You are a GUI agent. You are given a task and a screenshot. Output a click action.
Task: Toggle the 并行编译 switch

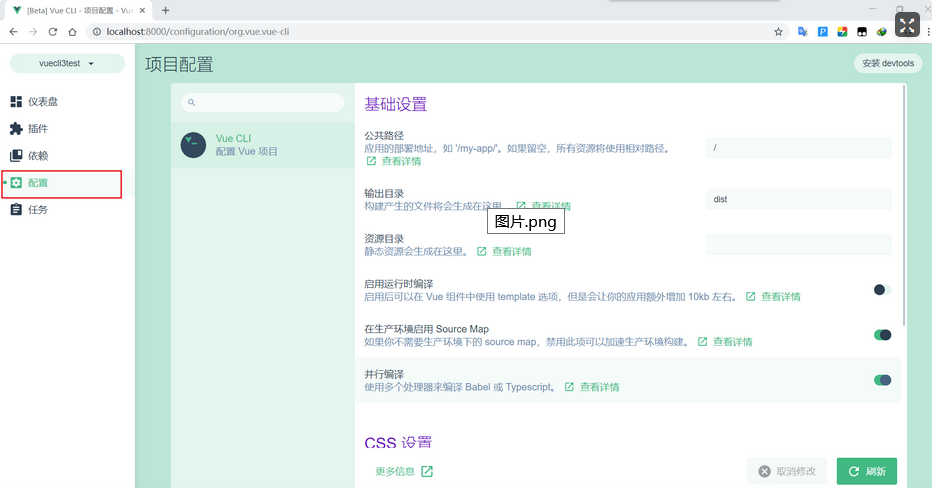coord(882,380)
